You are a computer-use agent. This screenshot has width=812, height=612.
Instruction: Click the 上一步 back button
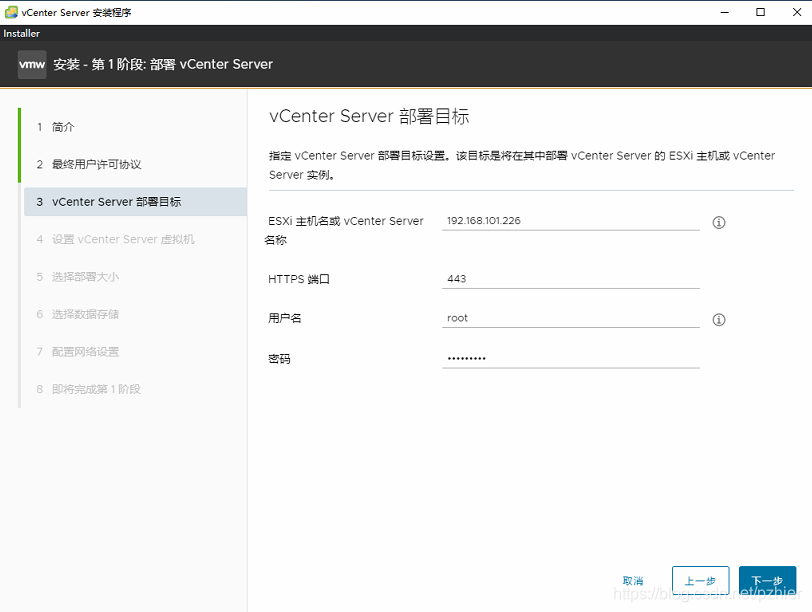tap(700, 580)
